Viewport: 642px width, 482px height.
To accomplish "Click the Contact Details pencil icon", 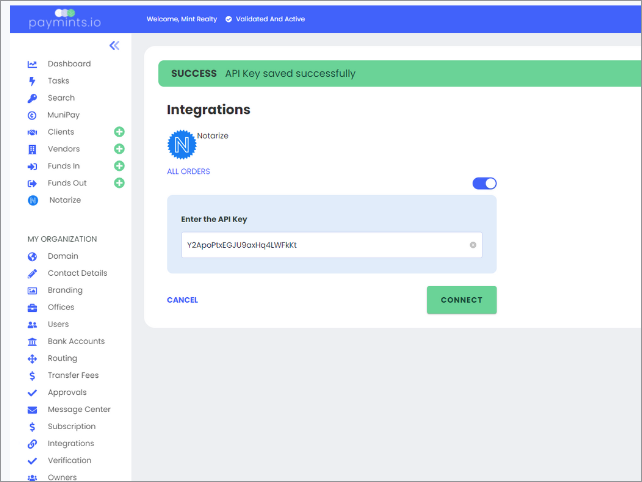I will (x=32, y=274).
